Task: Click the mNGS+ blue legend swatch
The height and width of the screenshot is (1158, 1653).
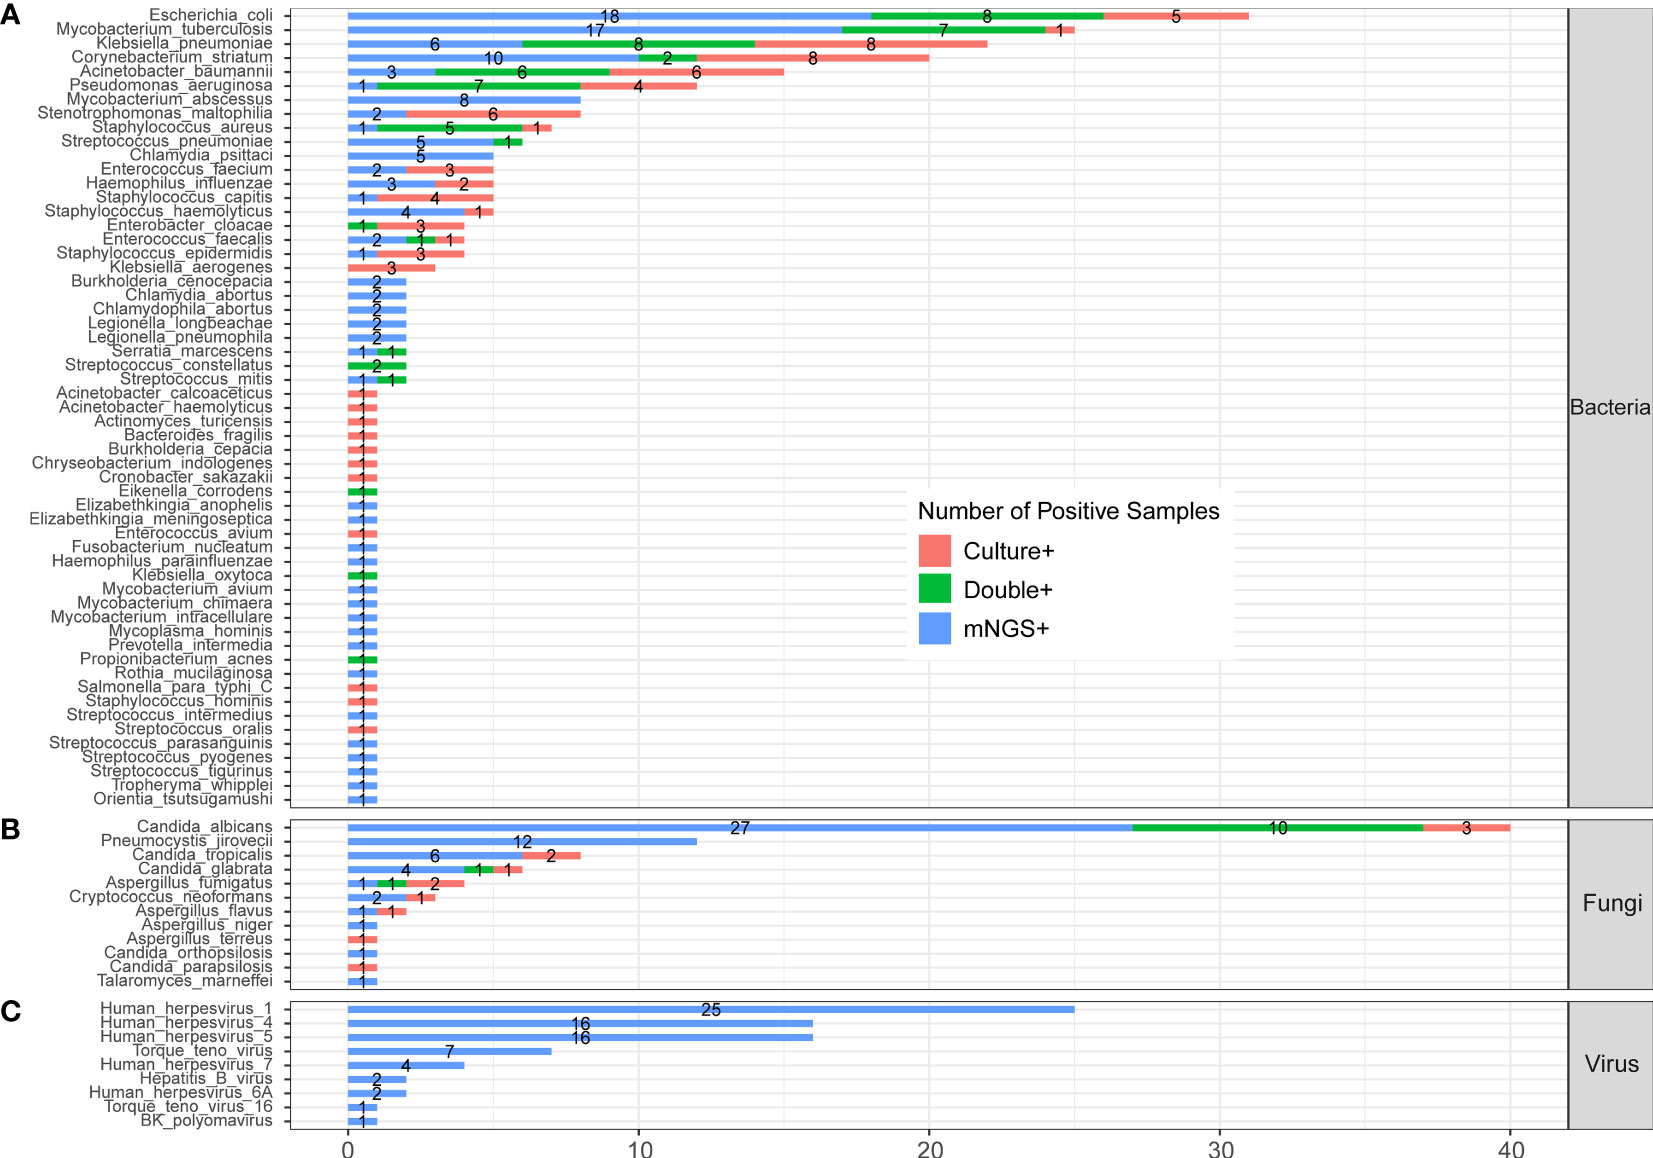Action: coord(934,628)
